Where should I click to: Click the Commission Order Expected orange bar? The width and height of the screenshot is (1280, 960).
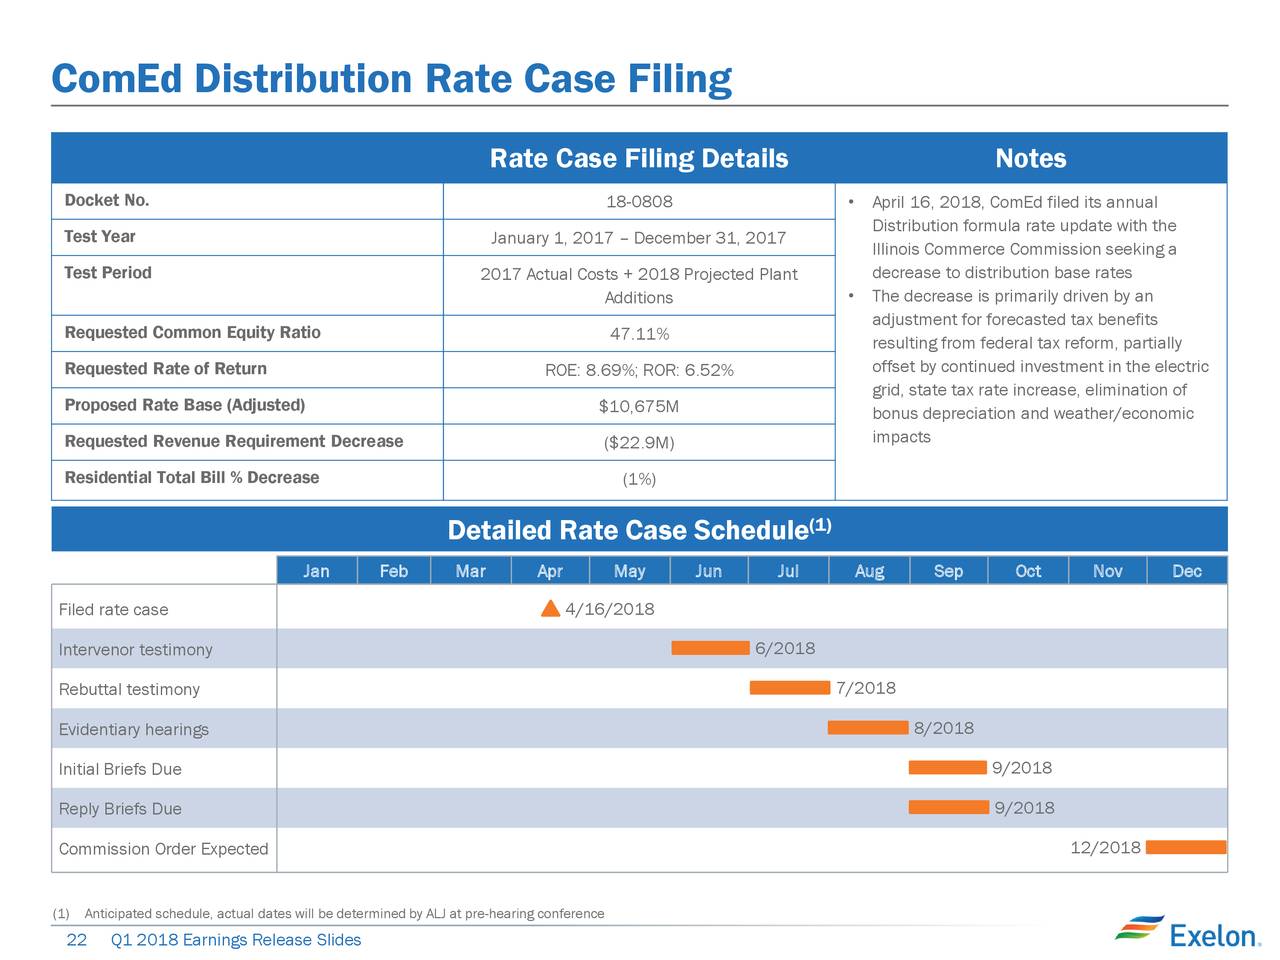click(1186, 847)
